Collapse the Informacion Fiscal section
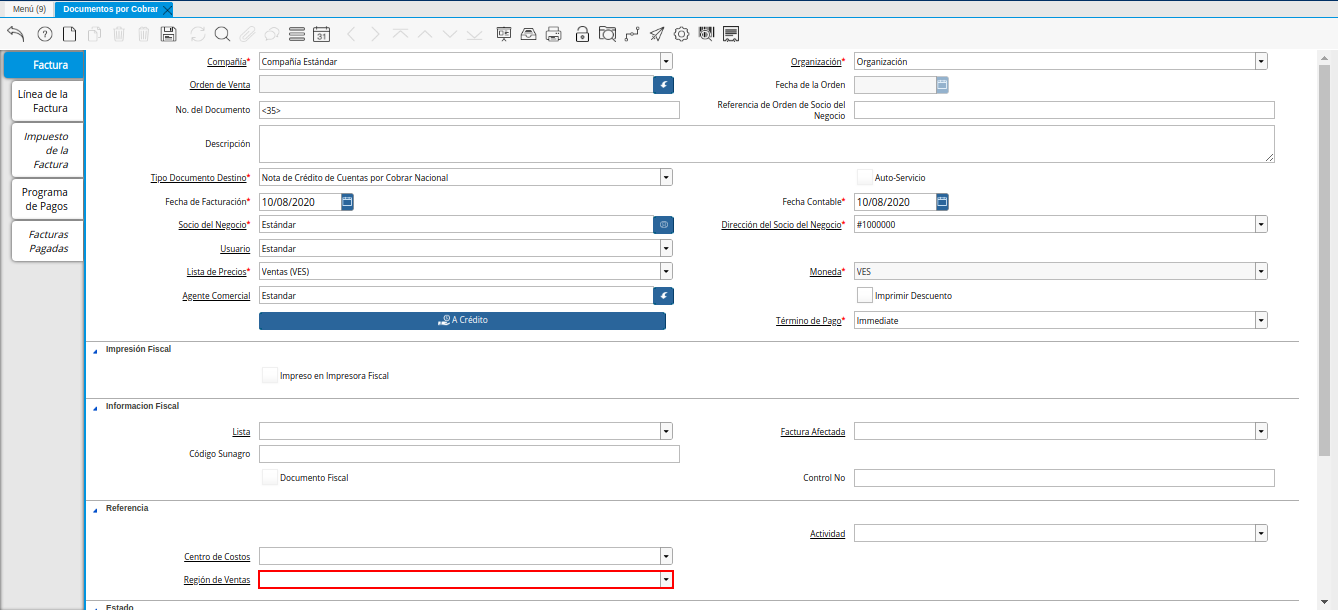Viewport: 1338px width, 610px height. [95, 407]
